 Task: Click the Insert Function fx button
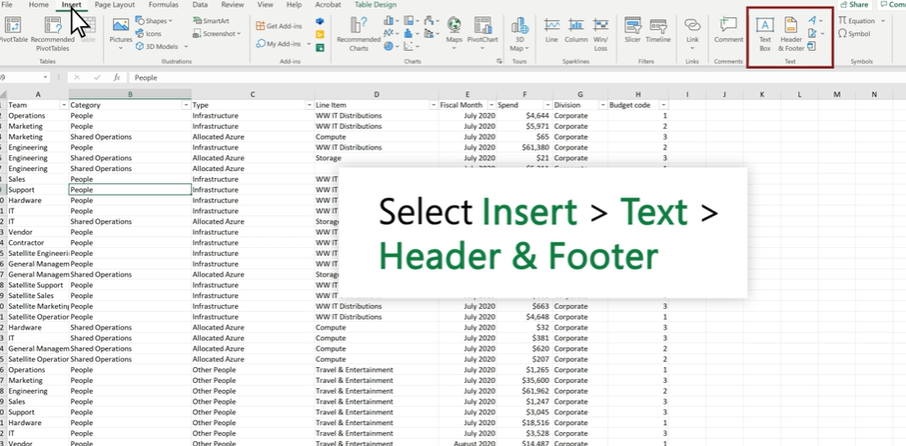point(116,77)
